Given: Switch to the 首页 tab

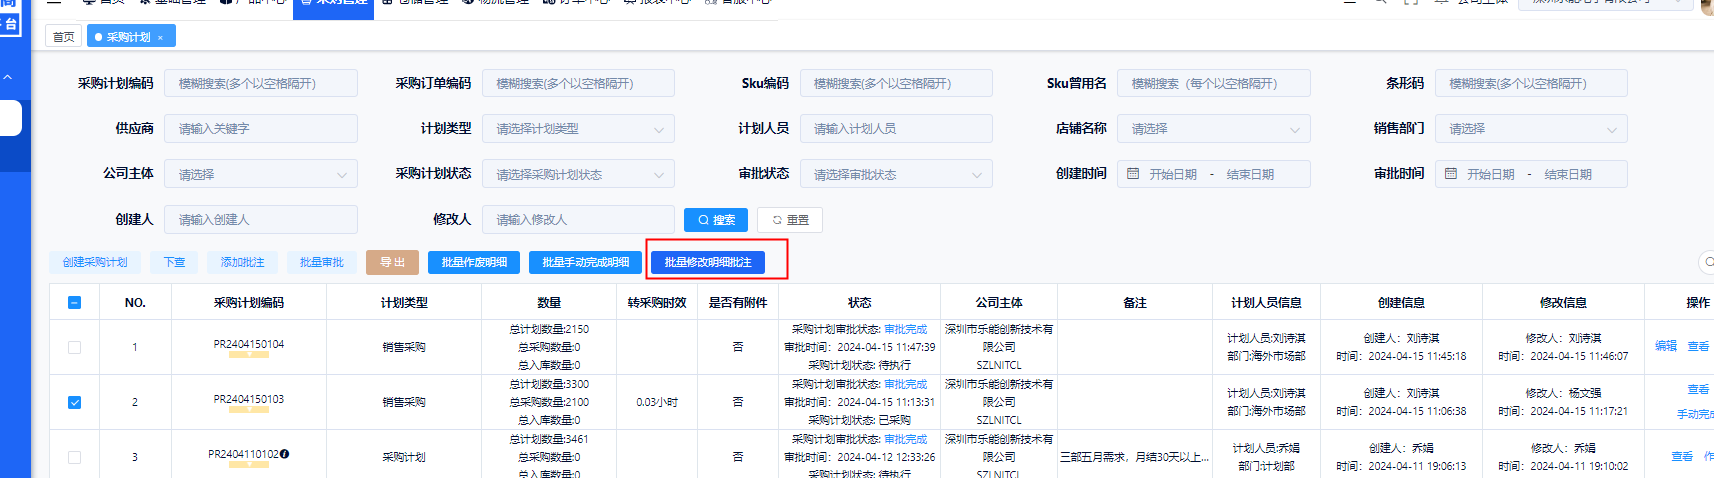Looking at the screenshot, I should coord(64,37).
